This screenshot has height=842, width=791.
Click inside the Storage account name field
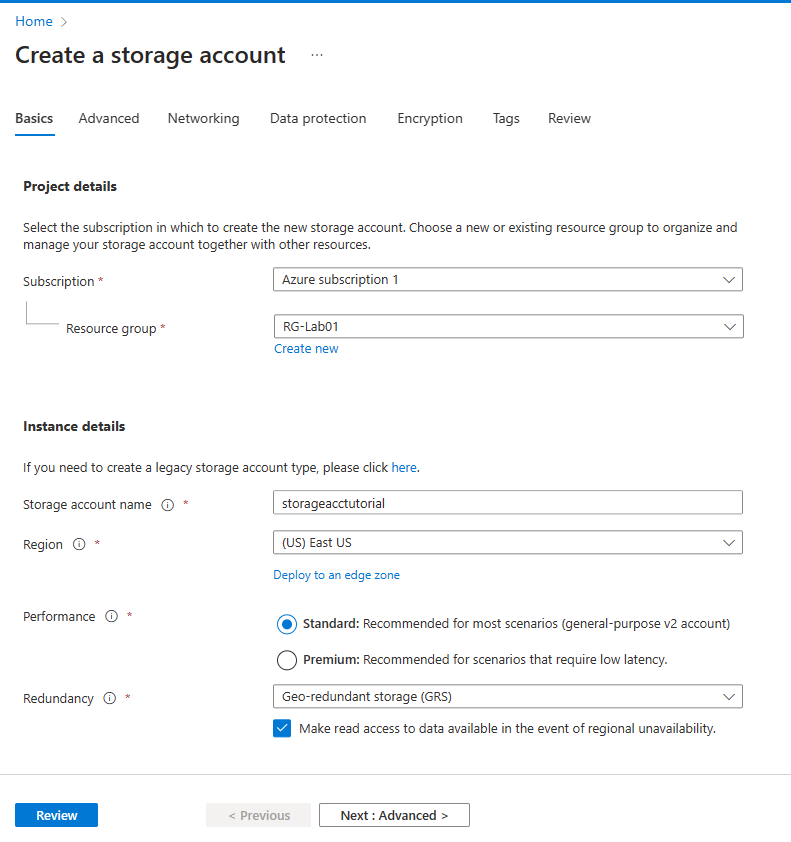[507, 502]
